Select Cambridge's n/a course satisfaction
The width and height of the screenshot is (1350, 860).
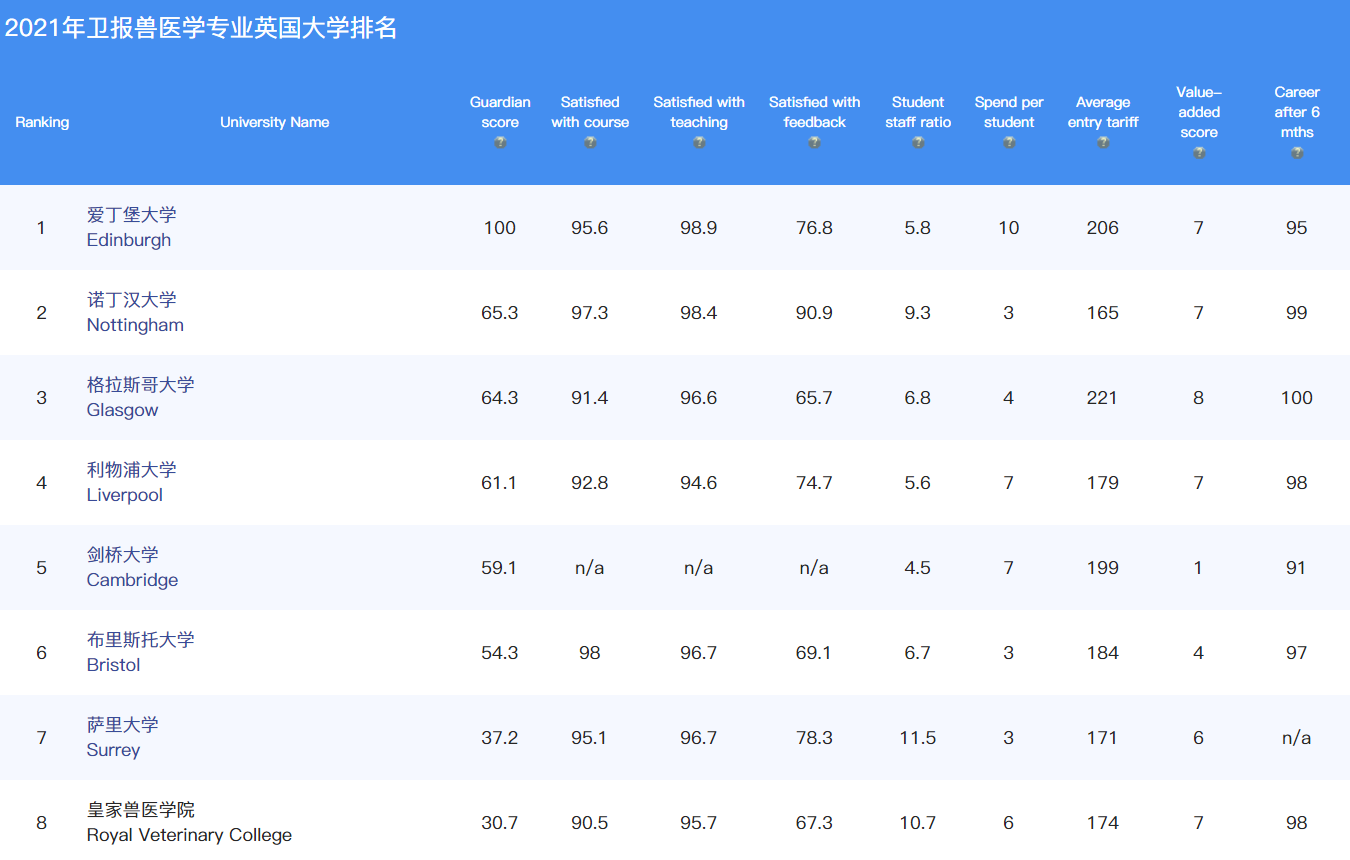coord(590,568)
